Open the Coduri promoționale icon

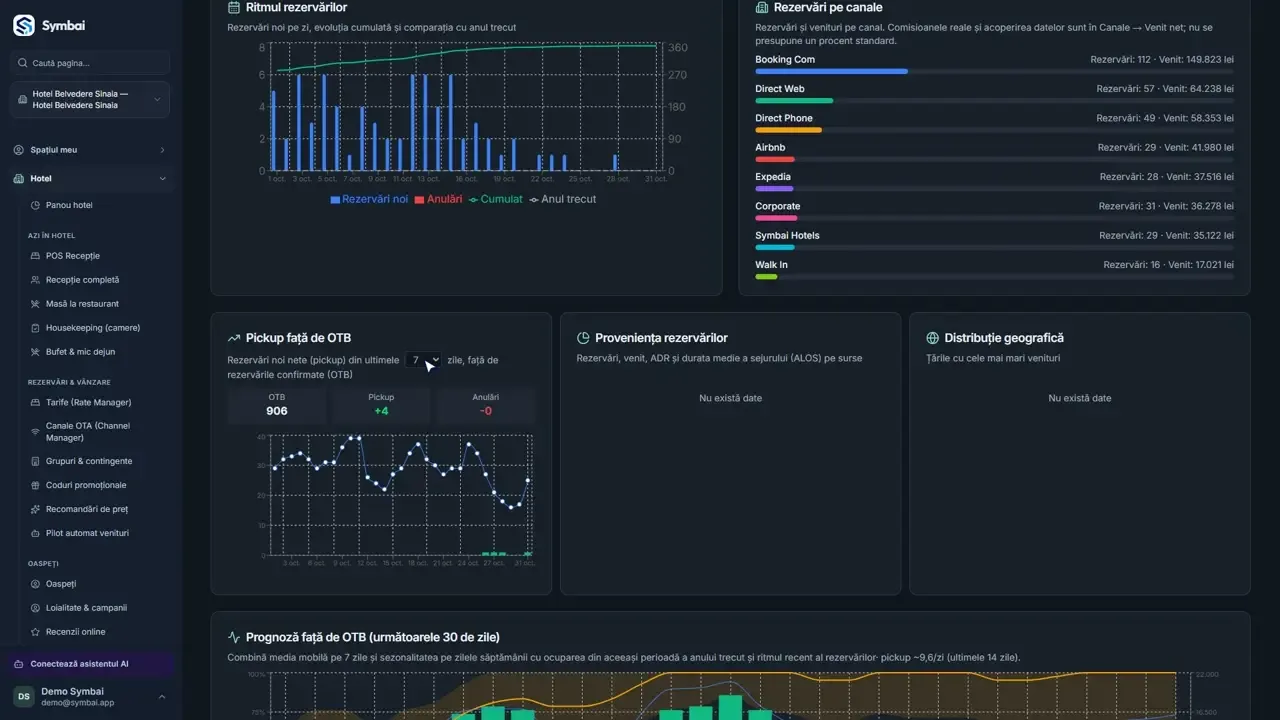point(35,485)
